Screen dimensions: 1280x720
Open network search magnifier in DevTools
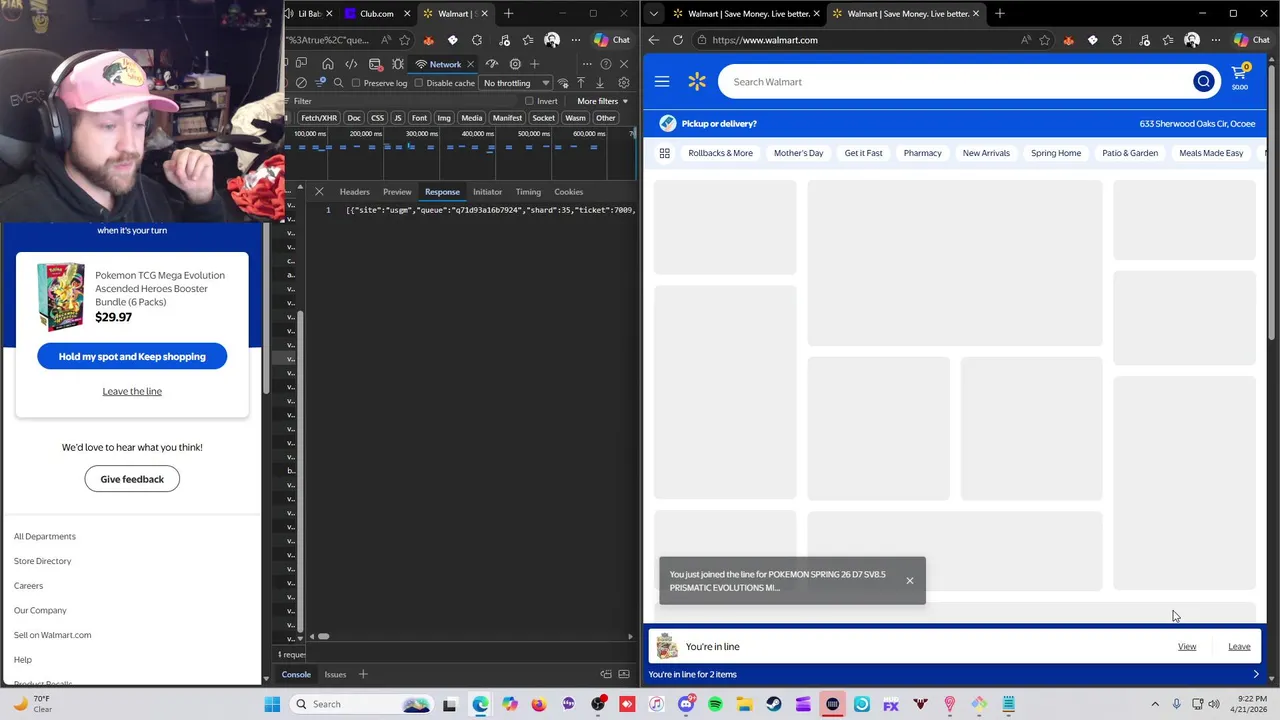coord(338,83)
